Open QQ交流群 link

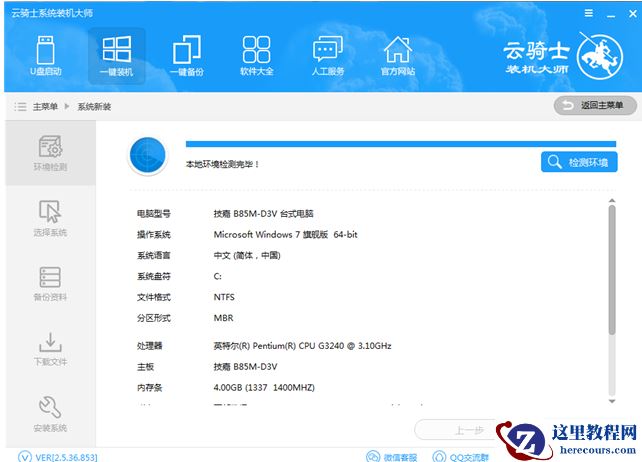tap(461, 457)
